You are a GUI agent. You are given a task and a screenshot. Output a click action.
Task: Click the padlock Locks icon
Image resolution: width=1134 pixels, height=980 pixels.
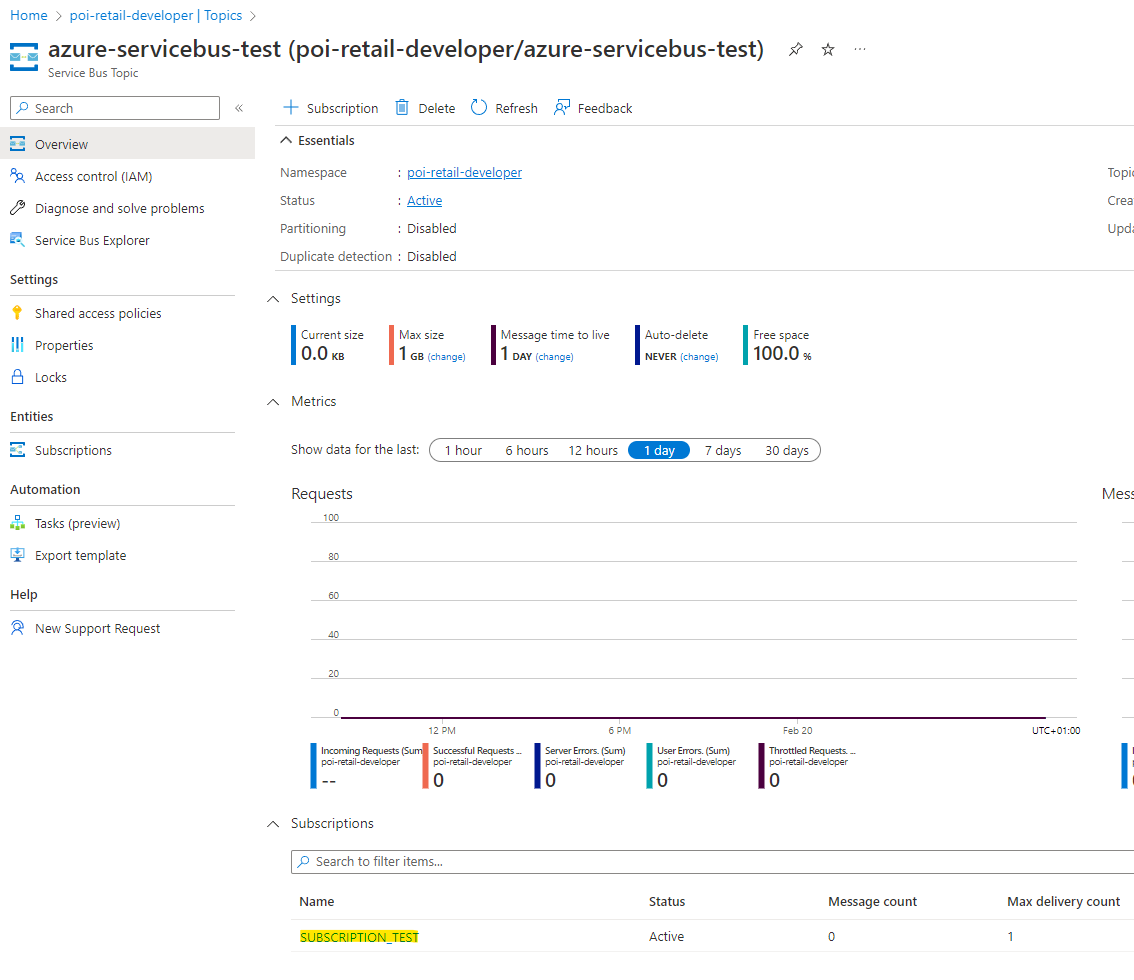point(18,377)
